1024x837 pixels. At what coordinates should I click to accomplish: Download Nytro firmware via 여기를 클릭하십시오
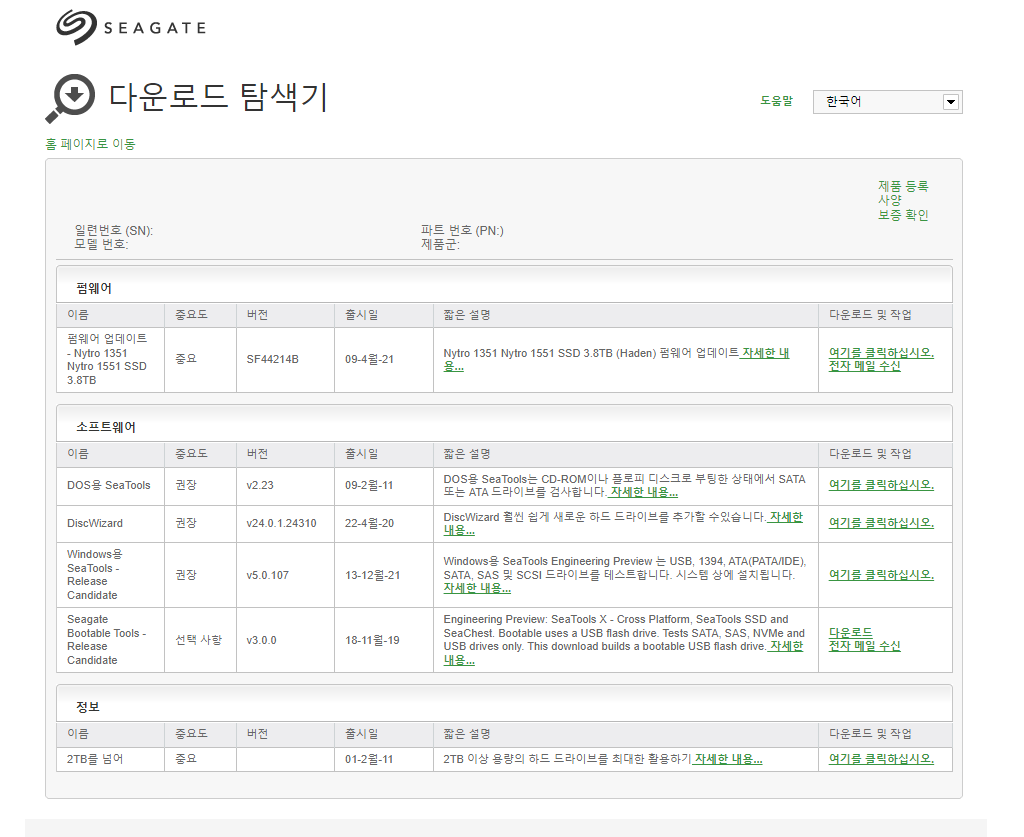tap(881, 353)
